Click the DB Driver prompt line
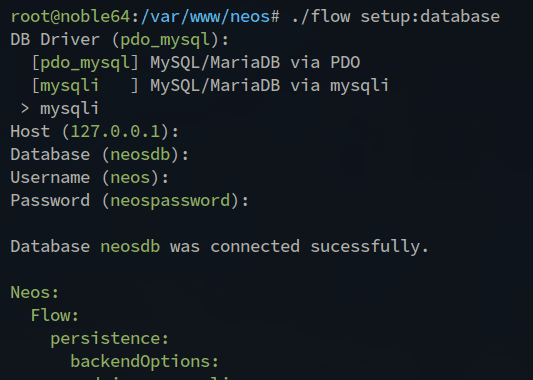This screenshot has width=533, height=380. [x=120, y=40]
